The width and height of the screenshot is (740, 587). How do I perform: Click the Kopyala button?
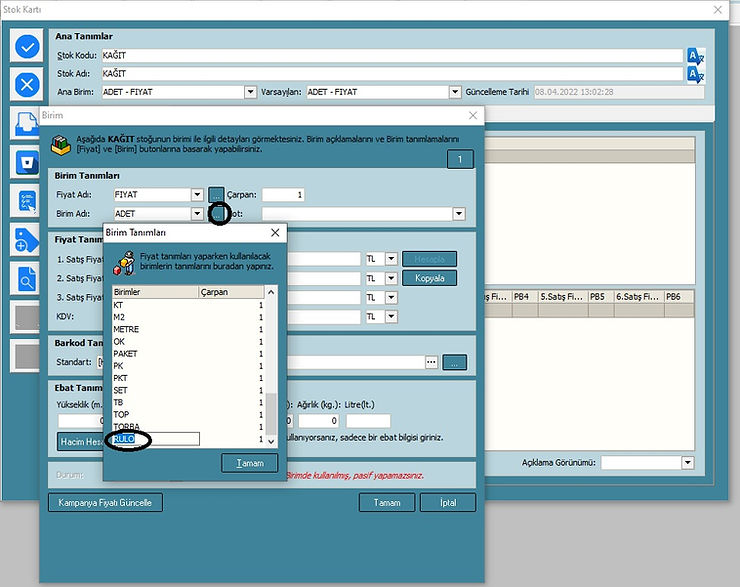[x=429, y=278]
